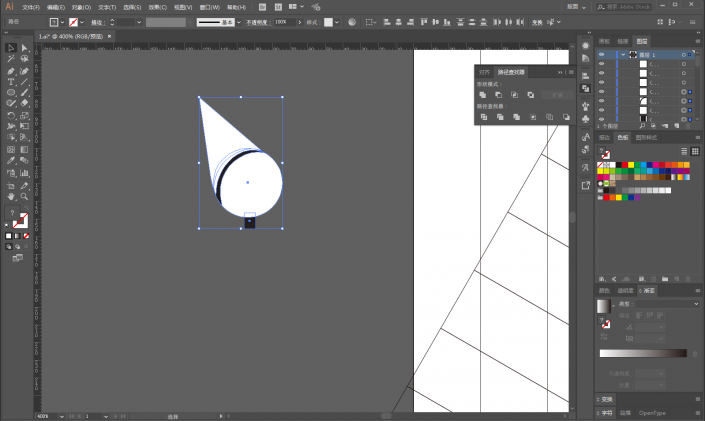This screenshot has height=421, width=705.
Task: Select the Artboard tool
Action: (11, 185)
